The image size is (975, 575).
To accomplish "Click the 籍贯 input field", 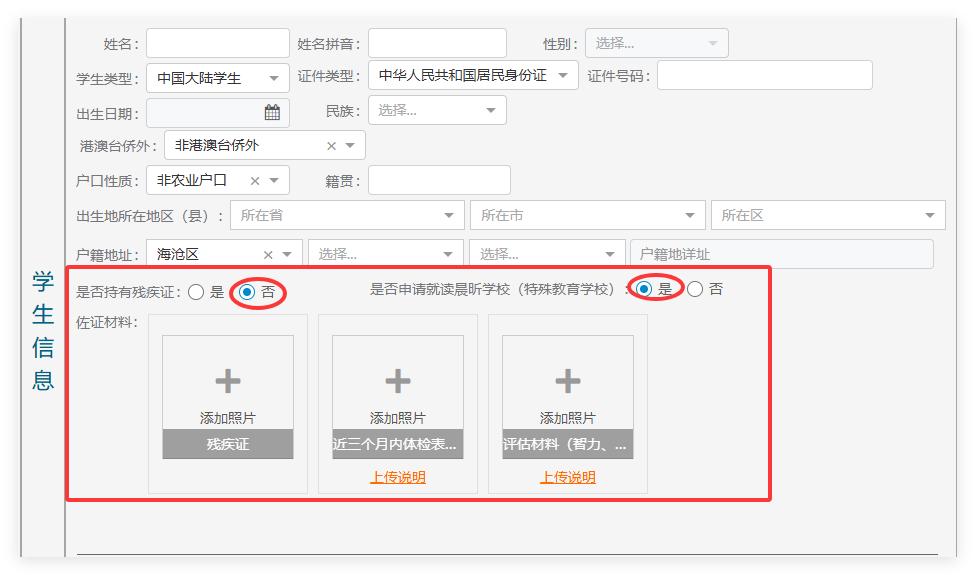I will coord(439,180).
